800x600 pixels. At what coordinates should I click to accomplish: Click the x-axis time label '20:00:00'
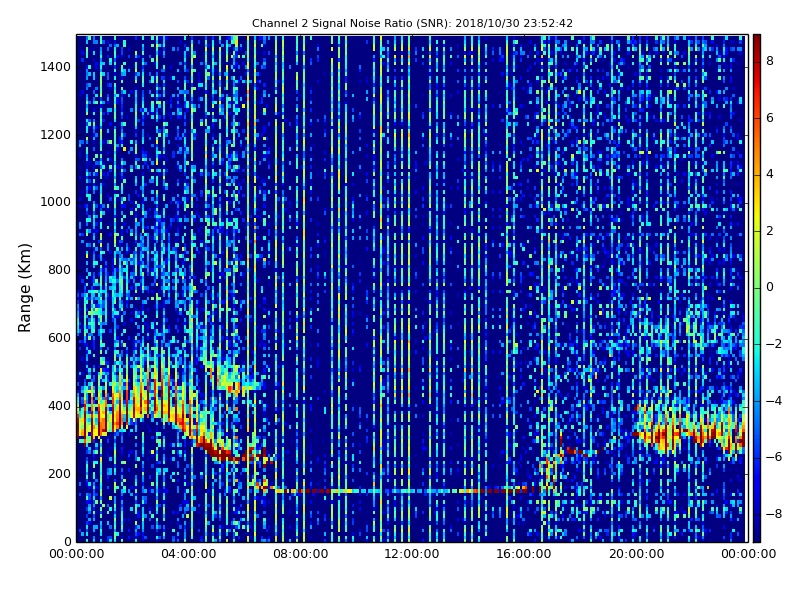tap(637, 554)
